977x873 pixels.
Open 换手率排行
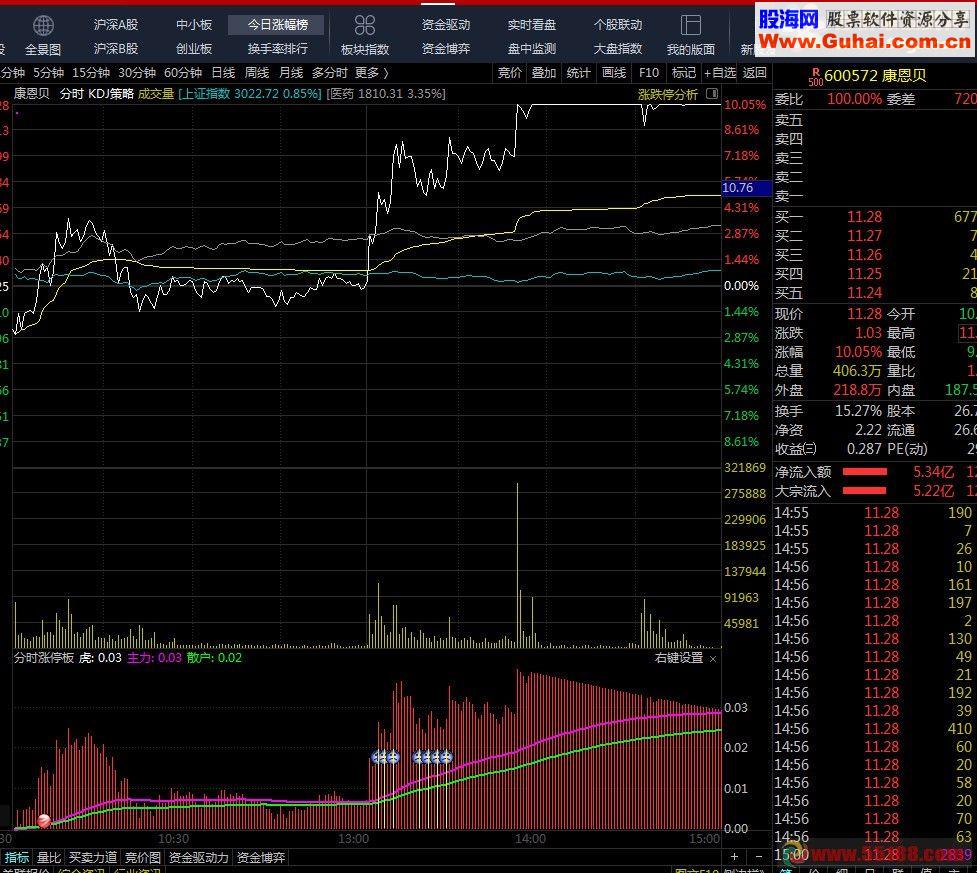click(277, 49)
